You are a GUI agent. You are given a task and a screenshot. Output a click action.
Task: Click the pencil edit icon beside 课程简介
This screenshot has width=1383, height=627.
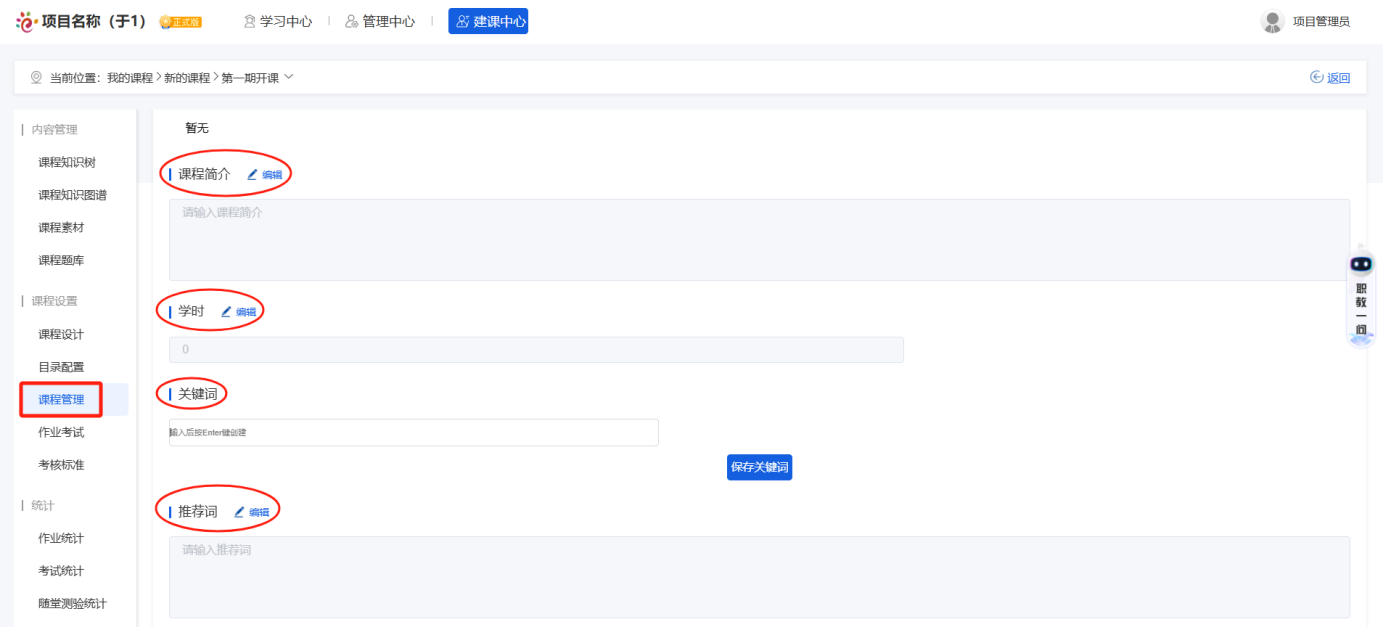[x=253, y=174]
